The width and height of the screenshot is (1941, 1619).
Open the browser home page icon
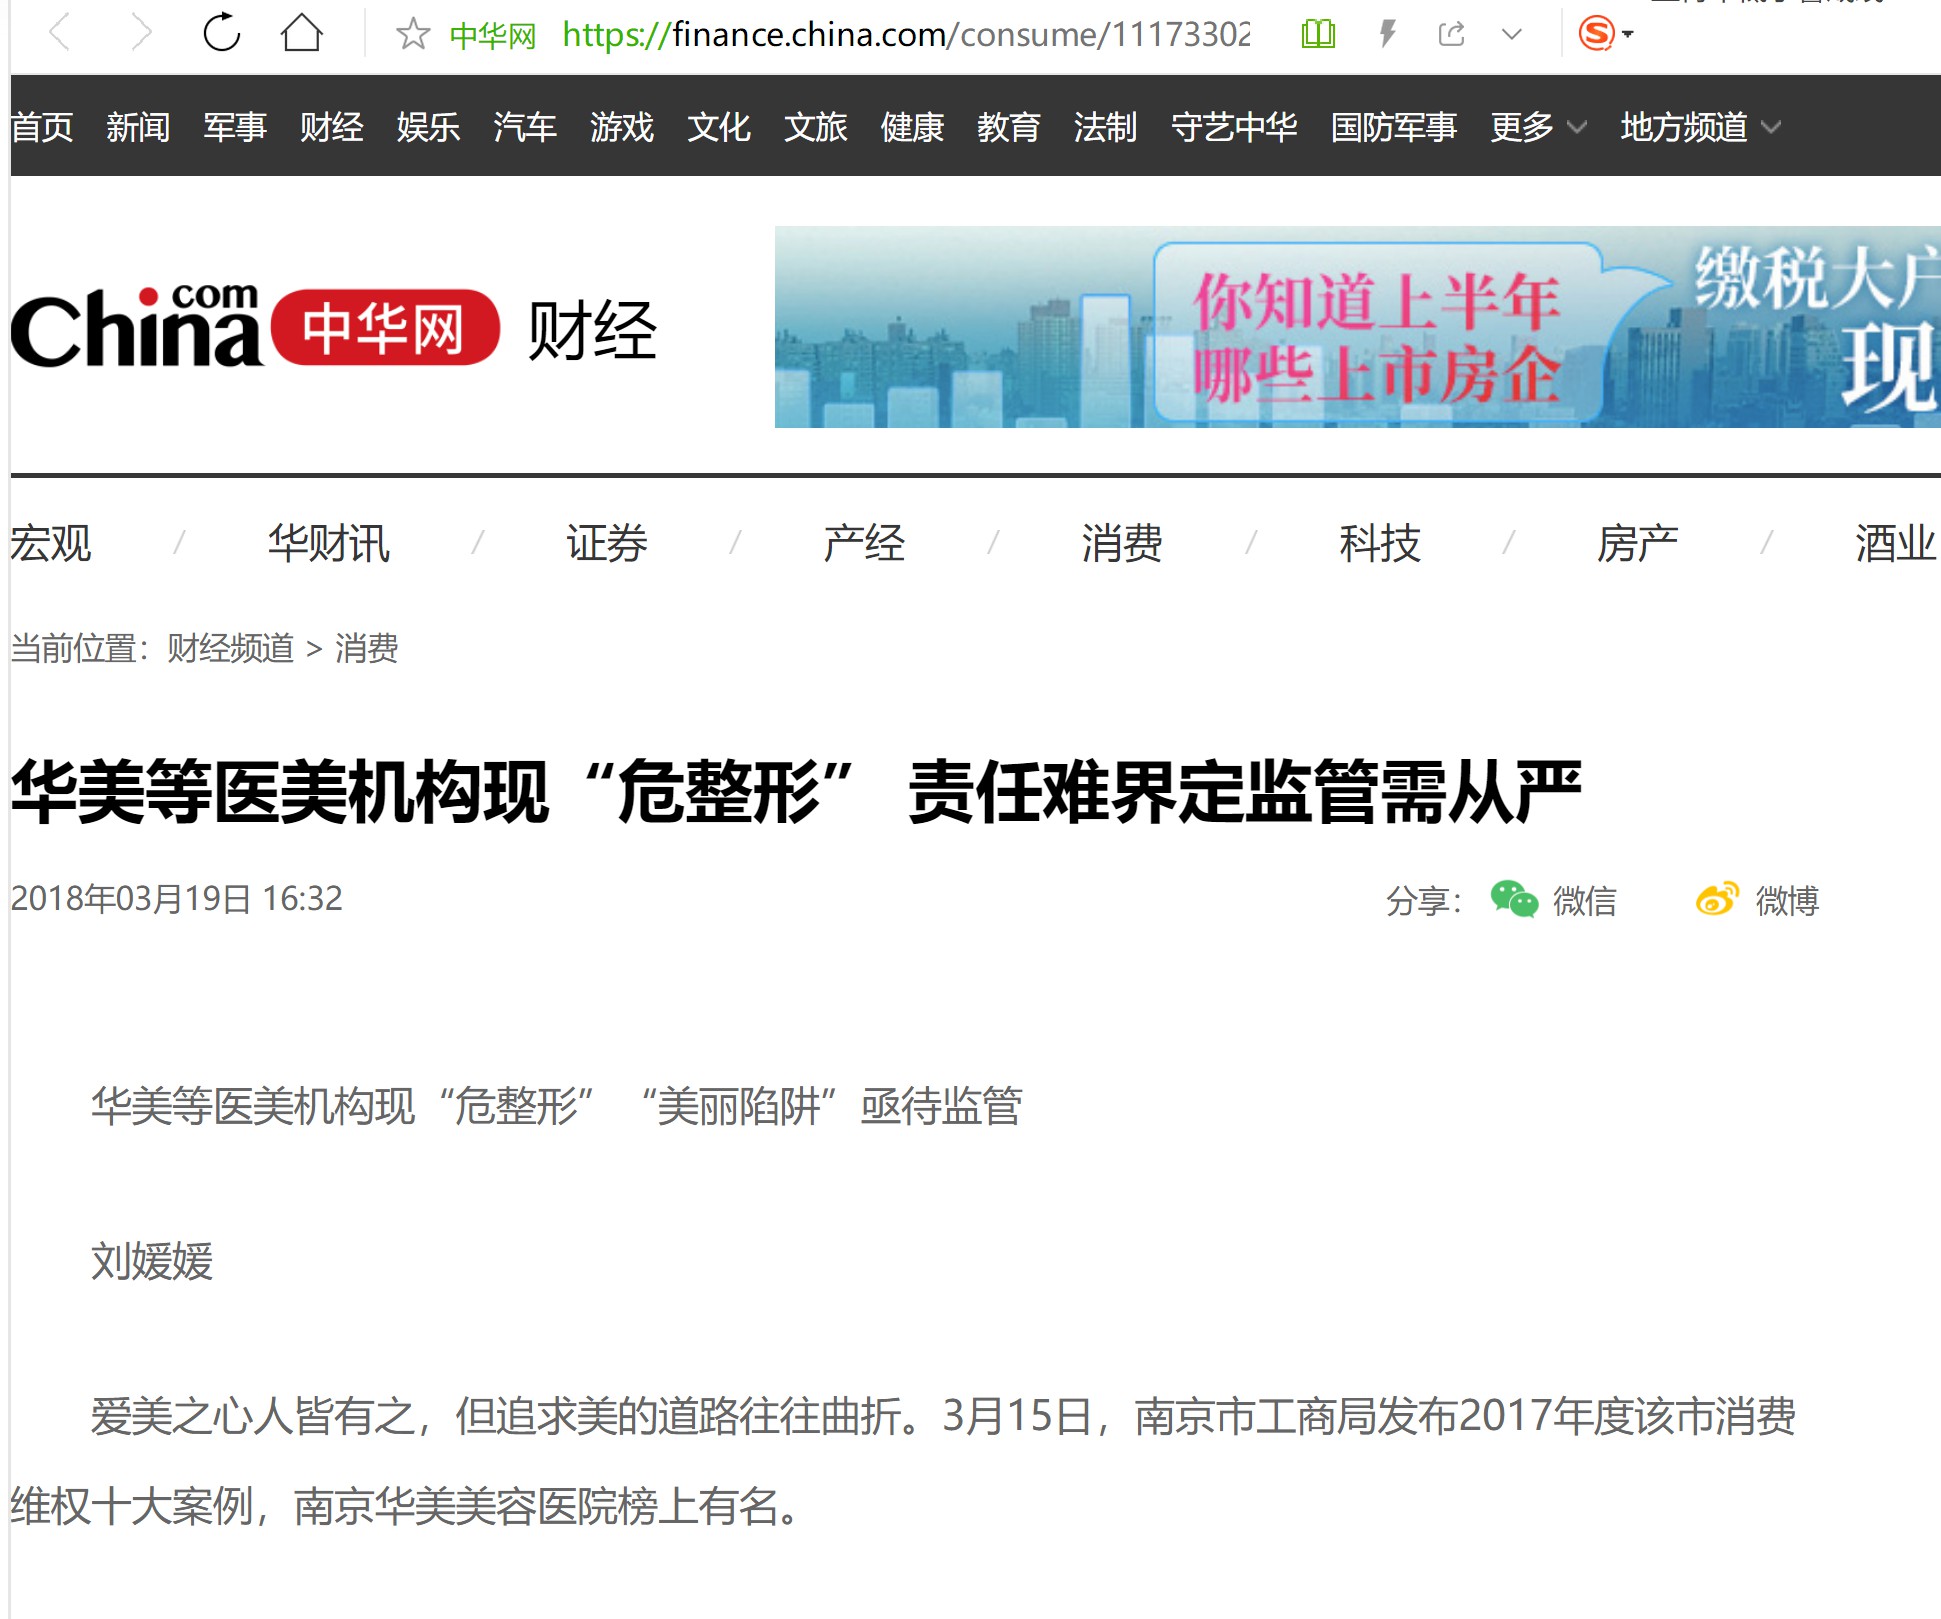click(301, 33)
